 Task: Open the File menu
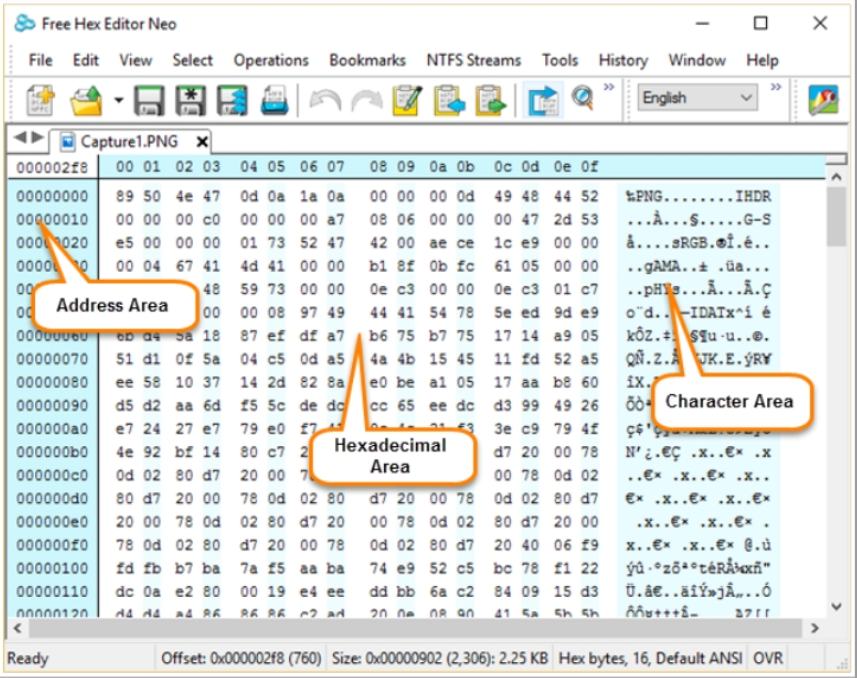pyautogui.click(x=40, y=60)
